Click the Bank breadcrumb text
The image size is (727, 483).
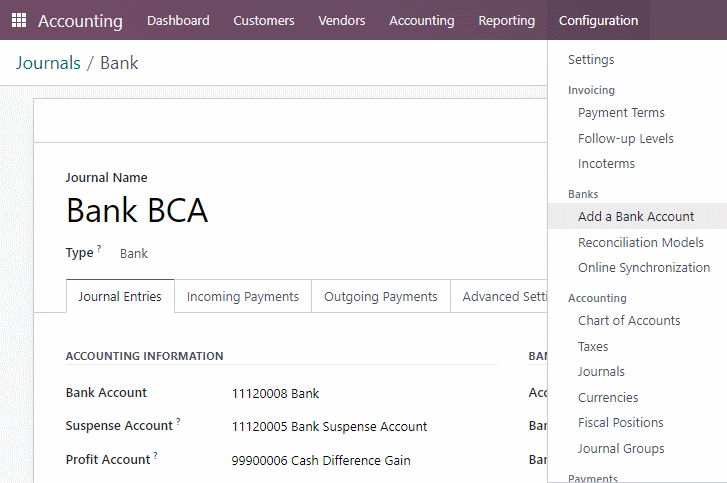pyautogui.click(x=119, y=63)
